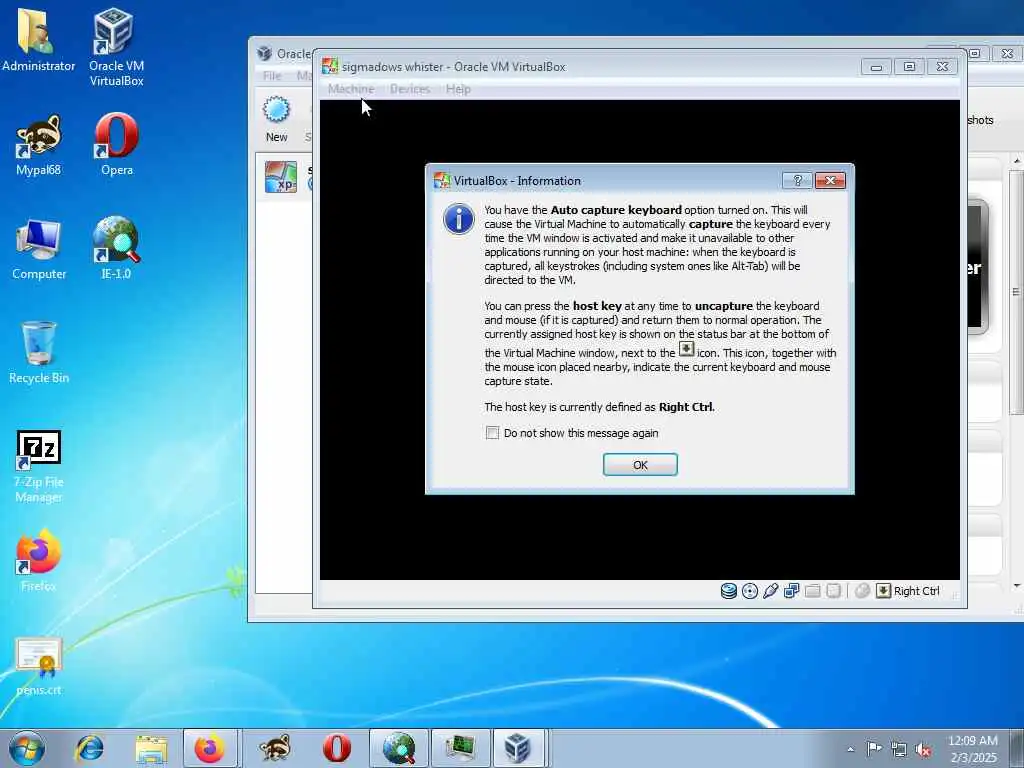The height and width of the screenshot is (768, 1024).
Task: Click the New VM icon in VirtualBox Manager
Action: click(x=276, y=119)
